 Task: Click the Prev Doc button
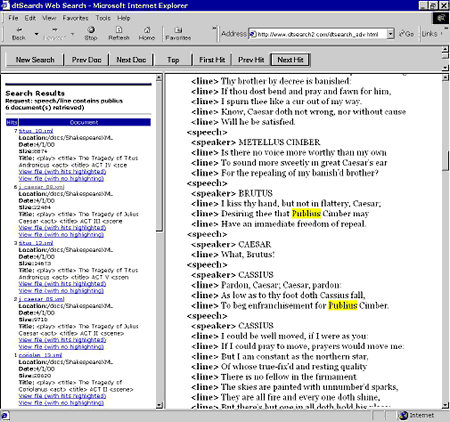[x=87, y=60]
